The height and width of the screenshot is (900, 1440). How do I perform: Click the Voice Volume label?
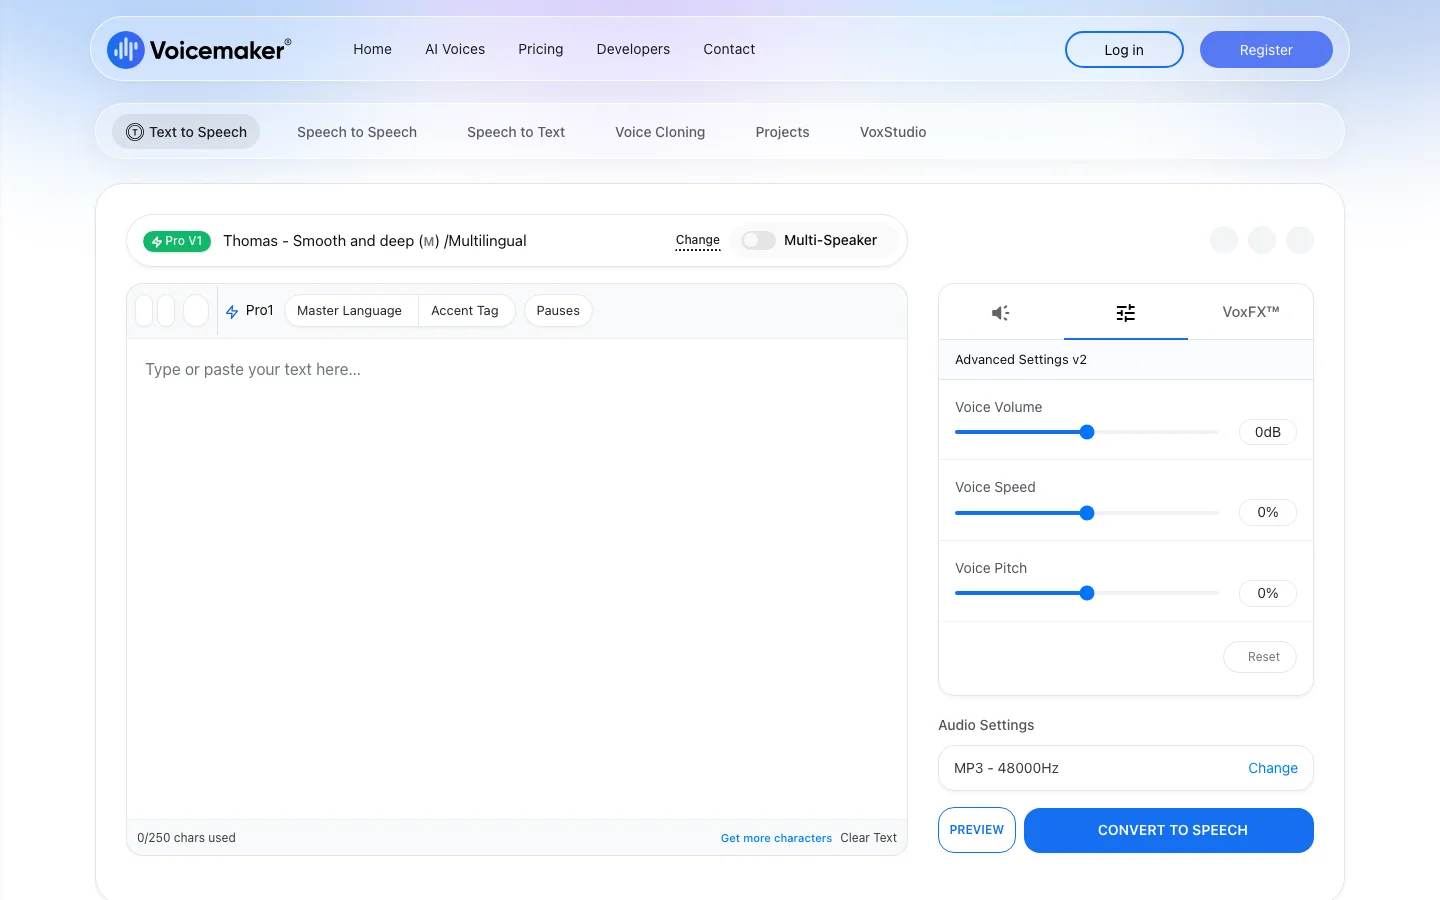[x=998, y=407]
